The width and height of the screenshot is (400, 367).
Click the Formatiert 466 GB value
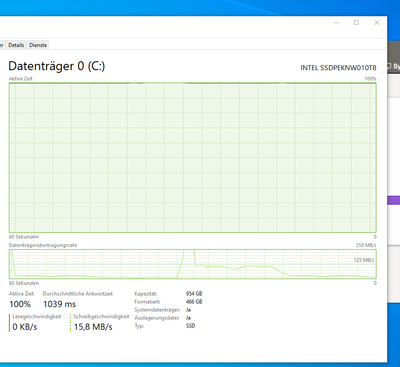pos(194,302)
